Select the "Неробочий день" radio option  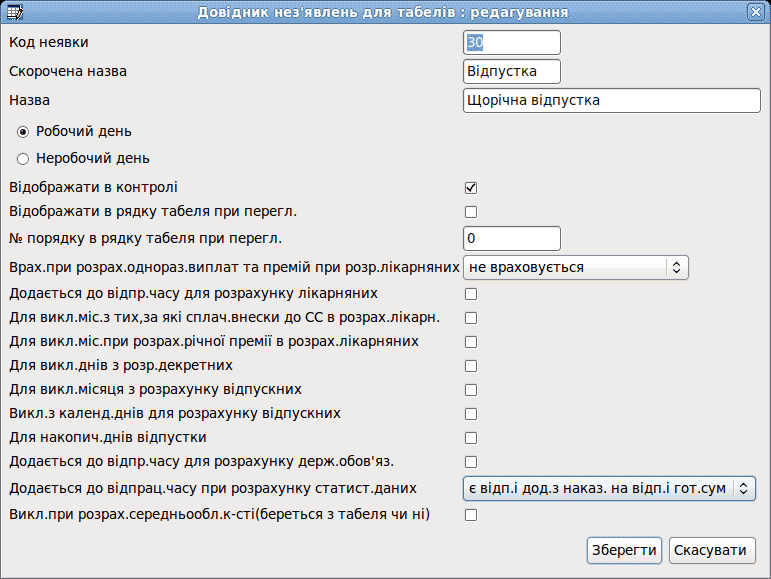(x=23, y=159)
